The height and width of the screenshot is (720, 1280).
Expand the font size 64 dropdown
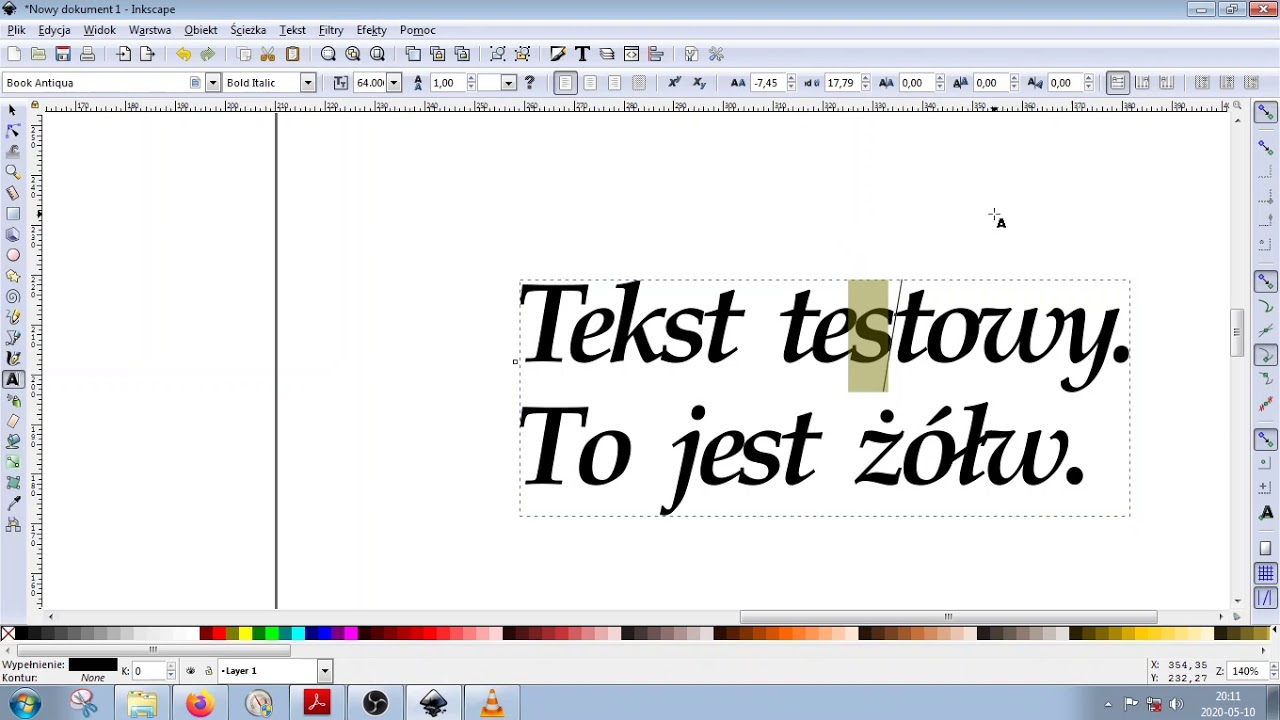(394, 83)
